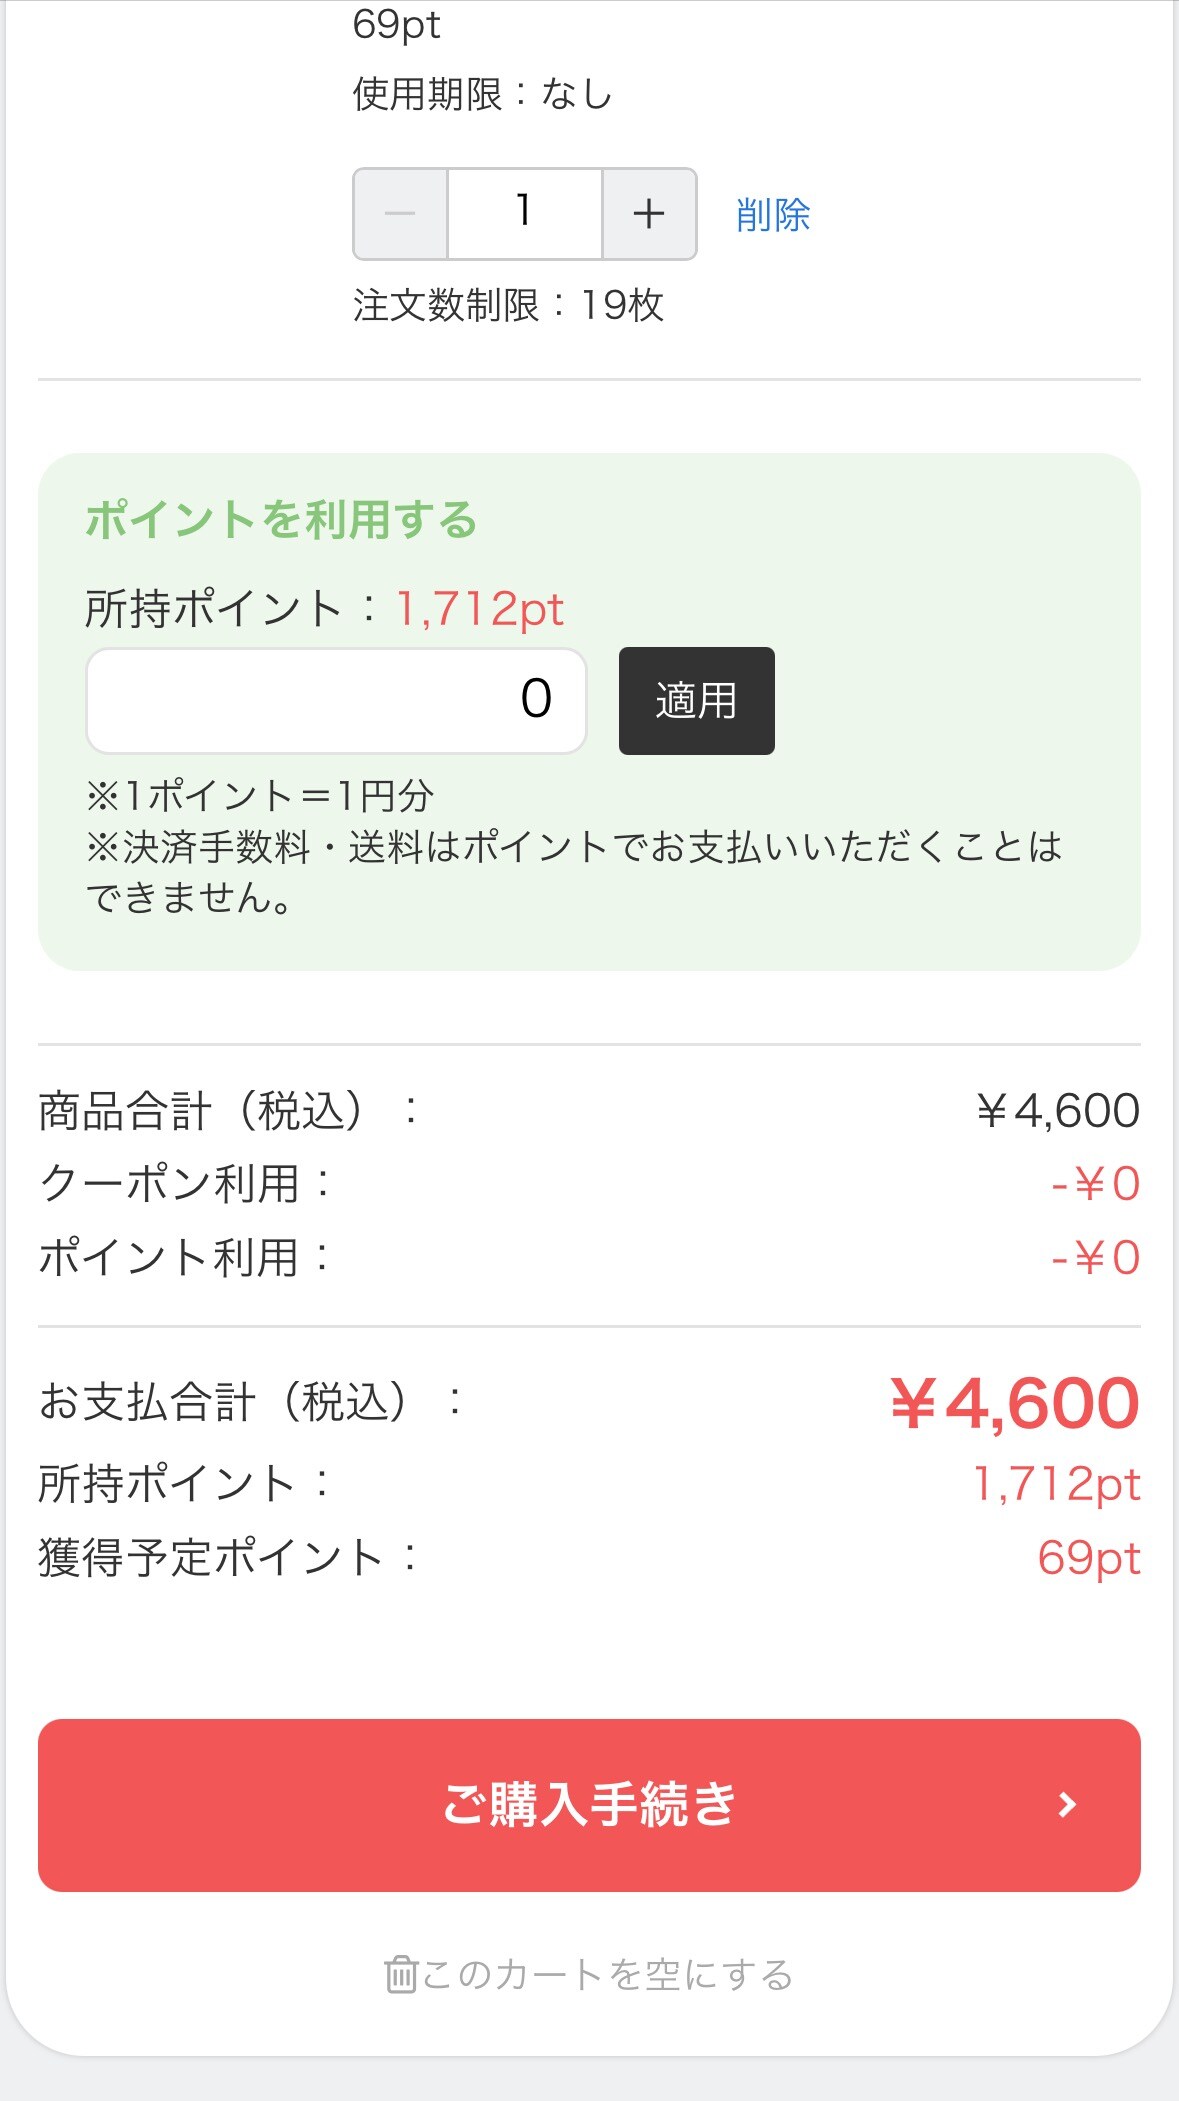The image size is (1179, 2101).
Task: Click the trash can icon
Action: coord(400,1975)
